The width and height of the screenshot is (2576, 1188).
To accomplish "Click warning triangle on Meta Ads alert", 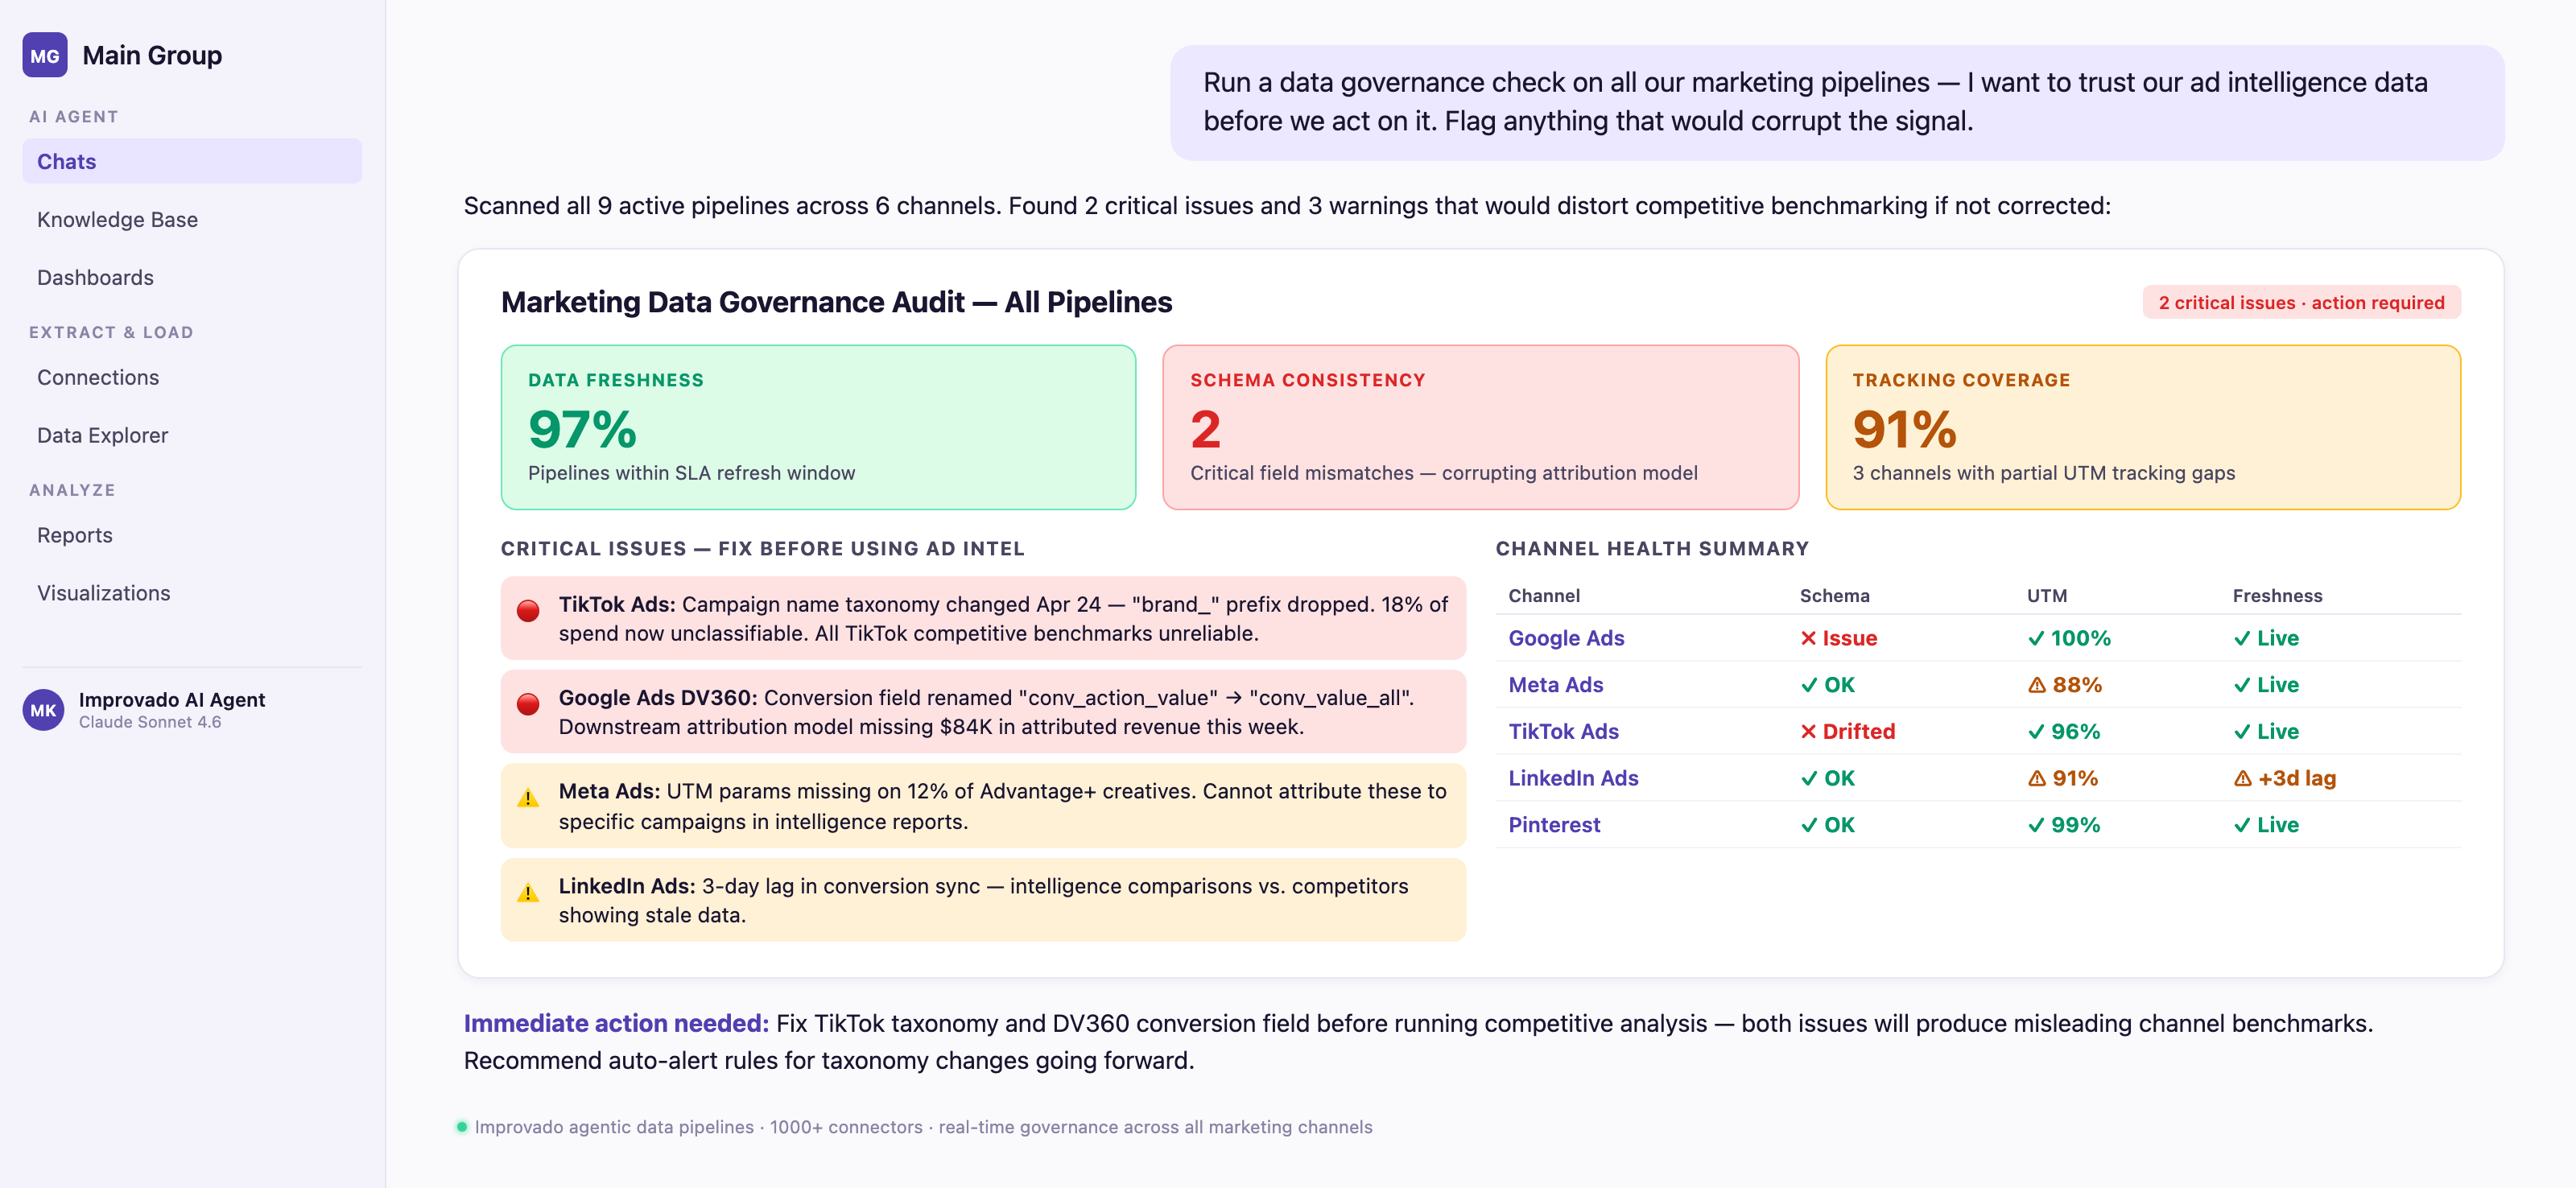I will 528,798.
